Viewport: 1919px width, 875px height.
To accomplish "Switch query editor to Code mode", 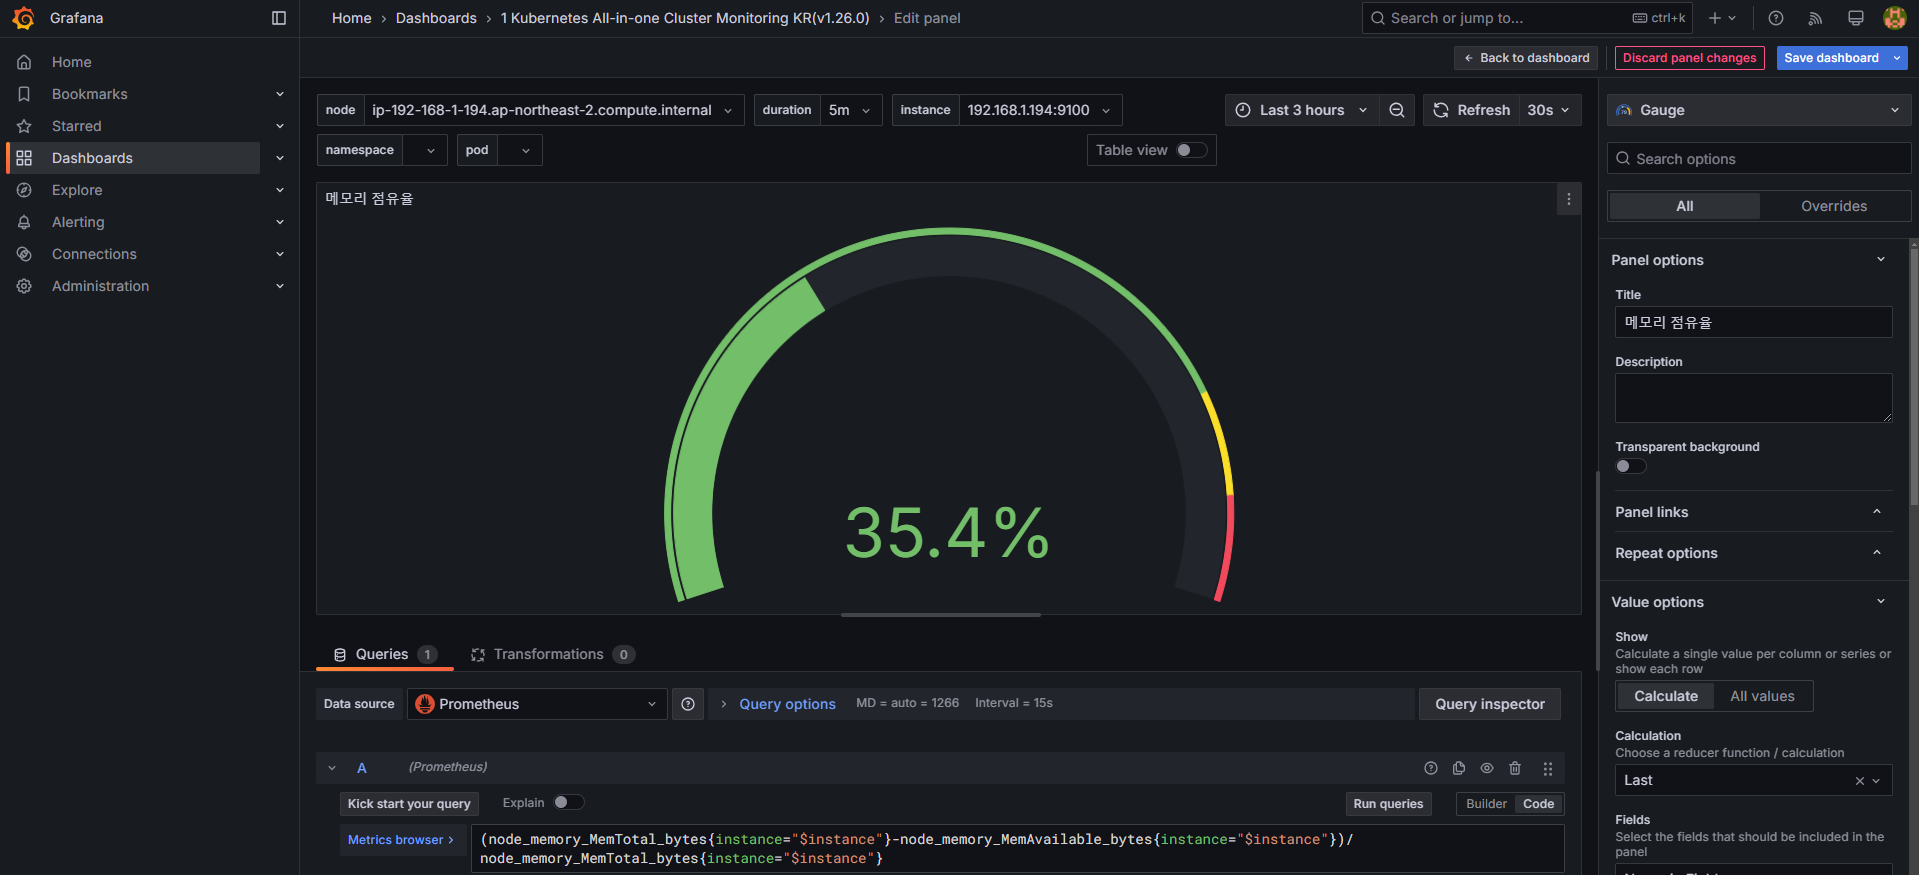I will point(1538,804).
